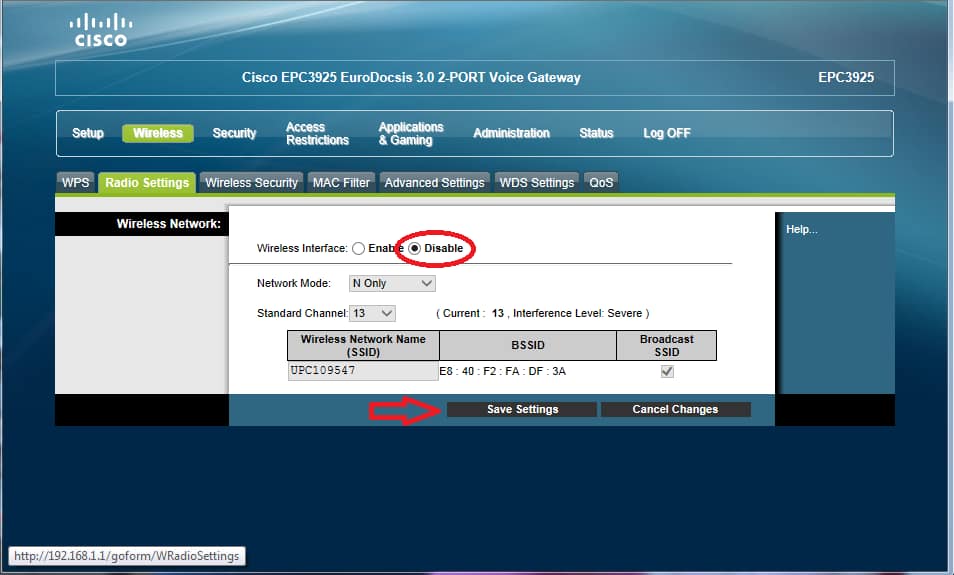Viewport: 954px width, 575px height.
Task: Click the Wireless Network: section heading
Action: coord(169,224)
